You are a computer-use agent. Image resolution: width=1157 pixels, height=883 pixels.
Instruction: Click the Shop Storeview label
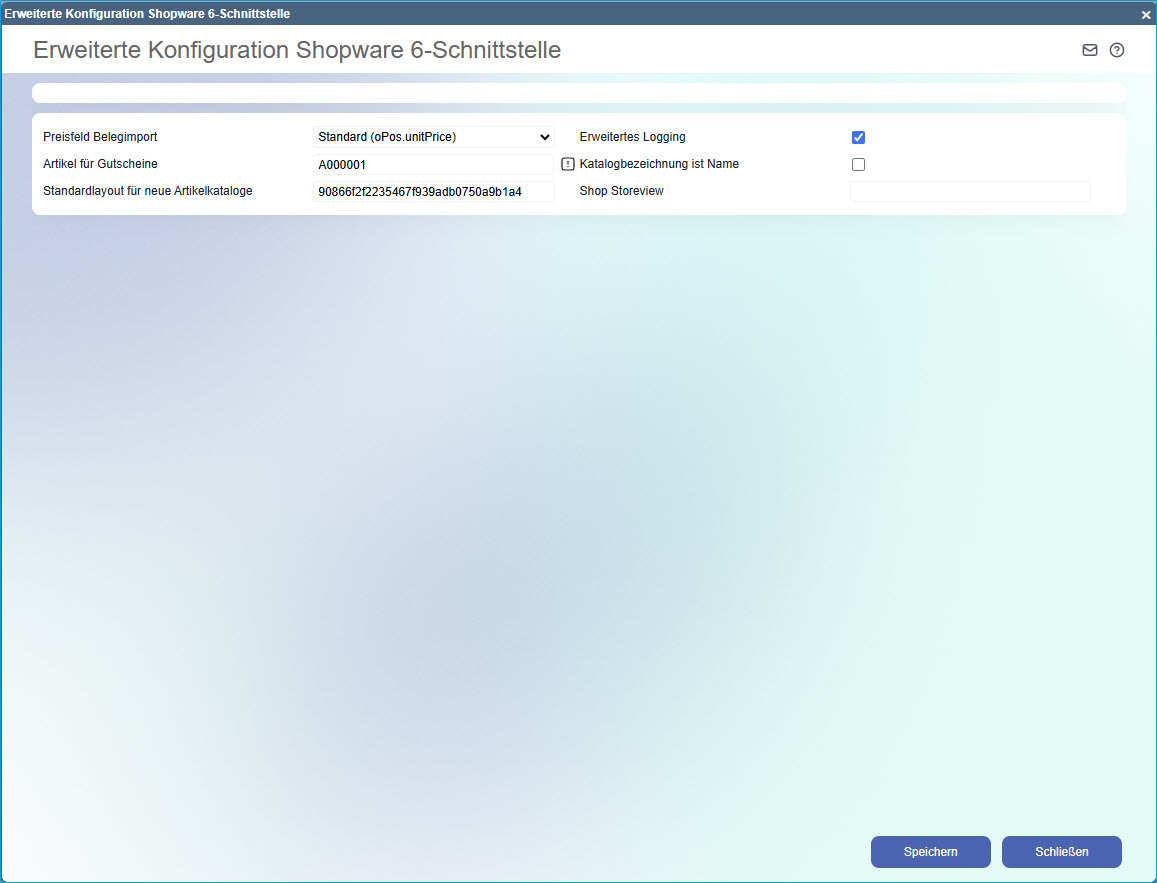pos(621,191)
